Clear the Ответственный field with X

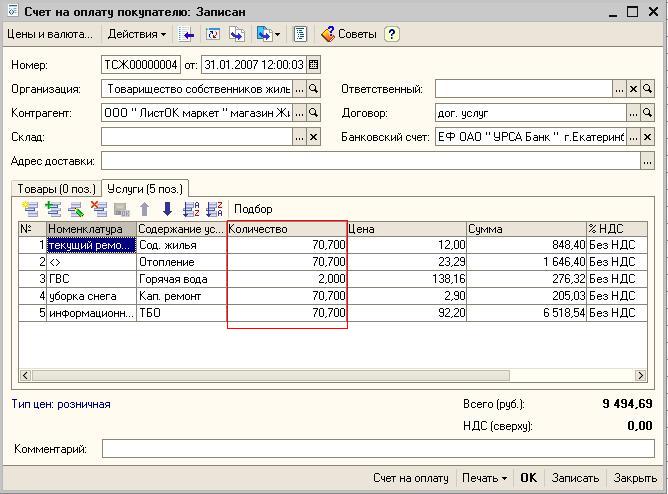click(633, 89)
